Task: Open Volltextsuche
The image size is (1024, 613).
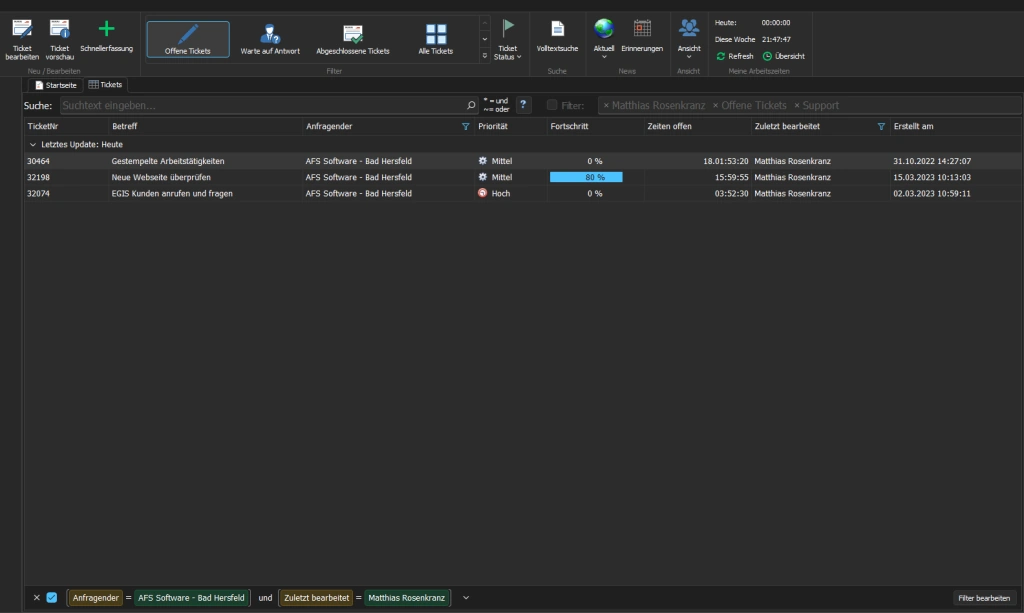Action: pyautogui.click(x=557, y=36)
